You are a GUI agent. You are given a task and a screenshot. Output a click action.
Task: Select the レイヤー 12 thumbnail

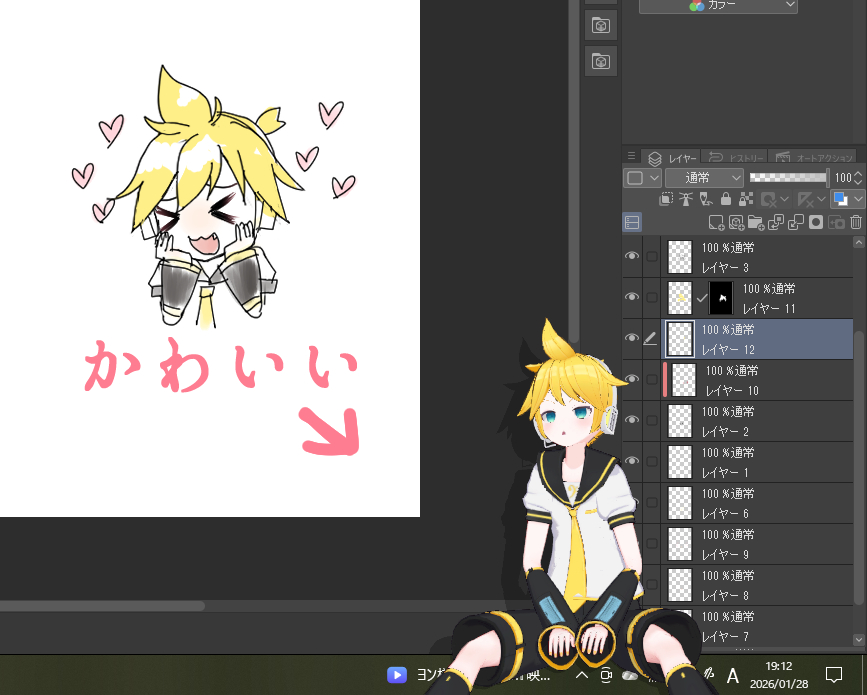point(679,339)
